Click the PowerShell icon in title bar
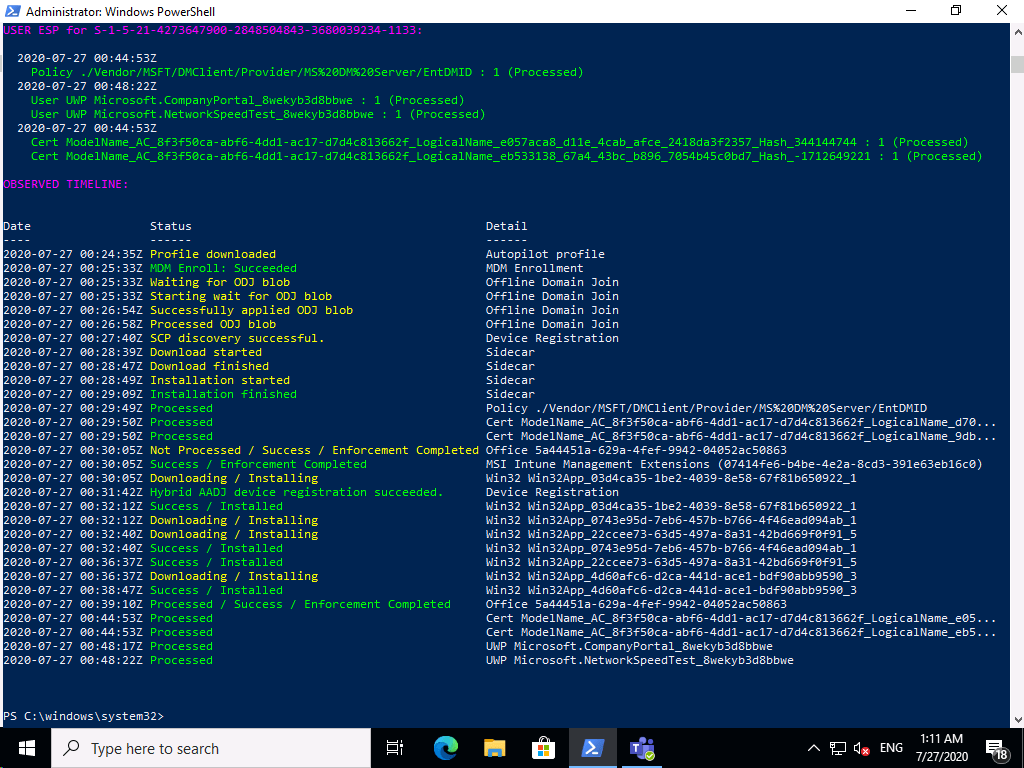This screenshot has height=768, width=1024. 12,11
